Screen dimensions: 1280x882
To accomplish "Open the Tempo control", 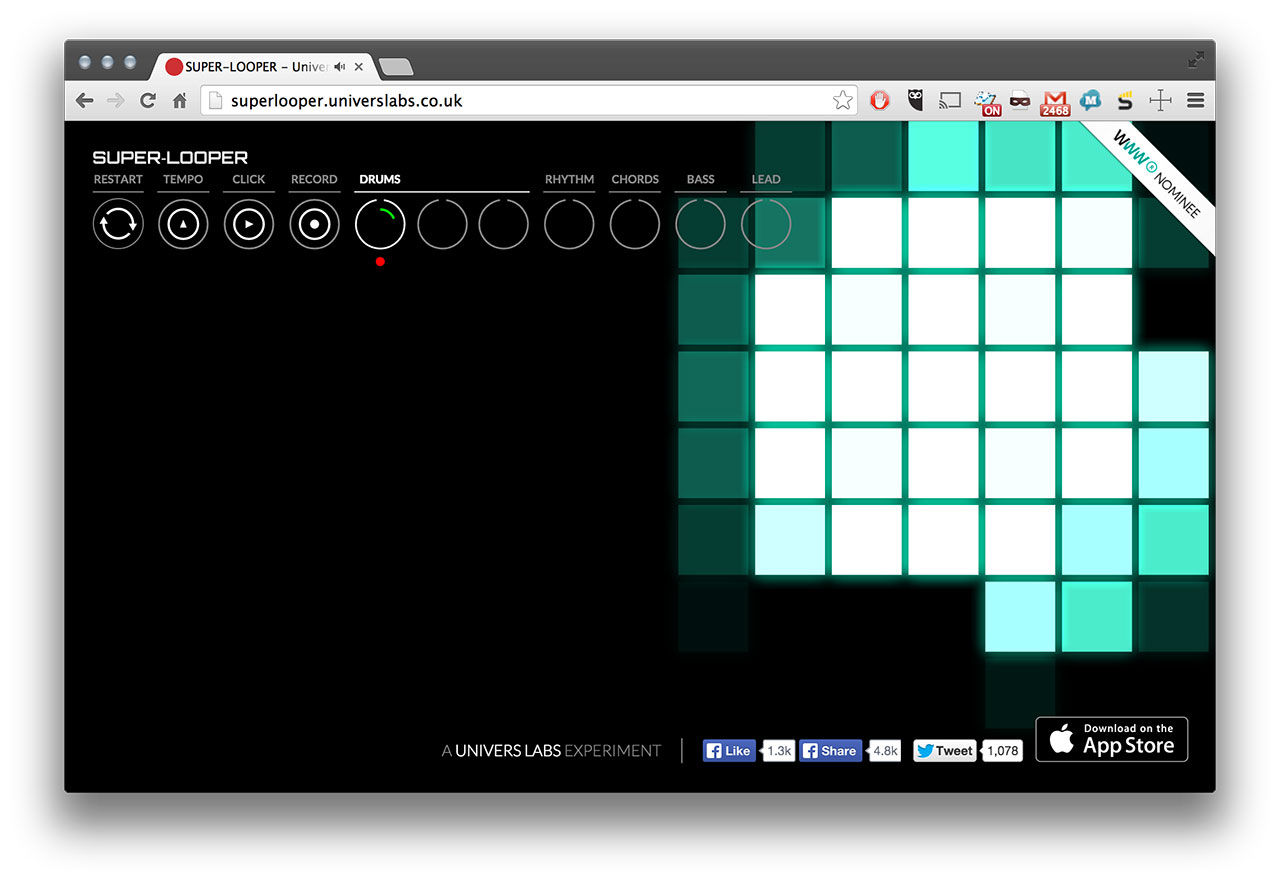I will (183, 224).
